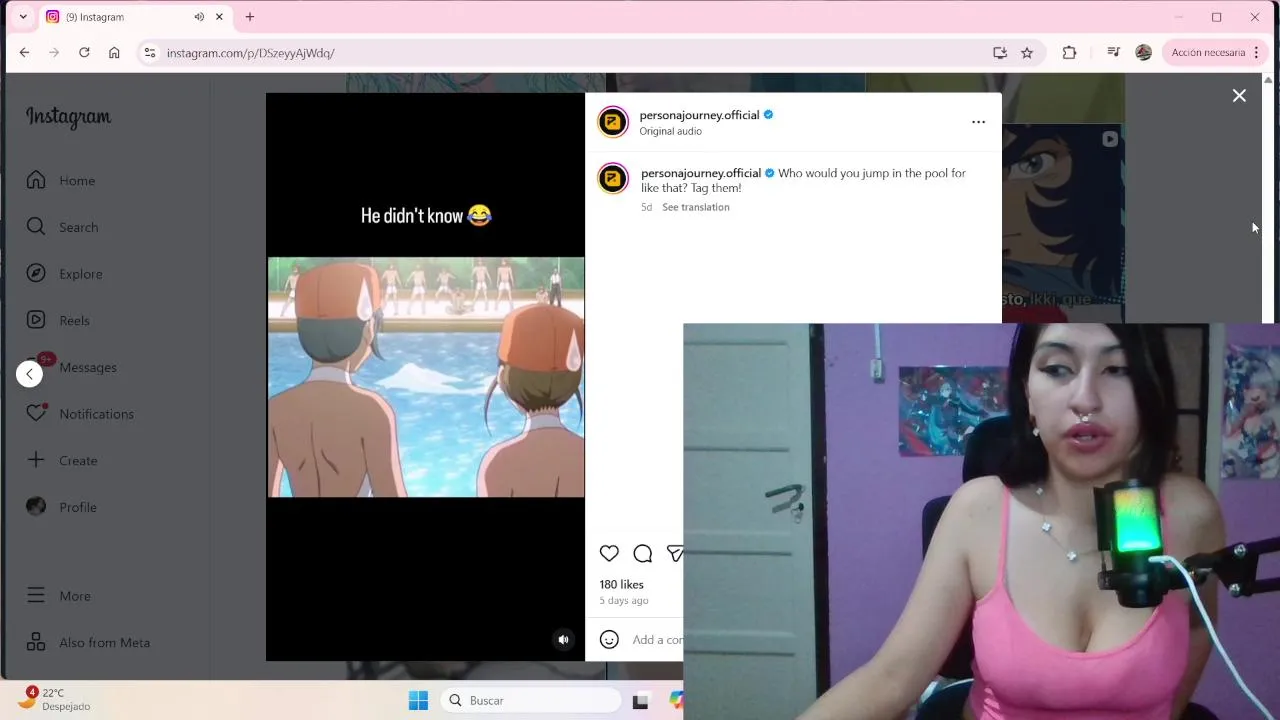Open Reels from the sidebar

click(x=58, y=320)
